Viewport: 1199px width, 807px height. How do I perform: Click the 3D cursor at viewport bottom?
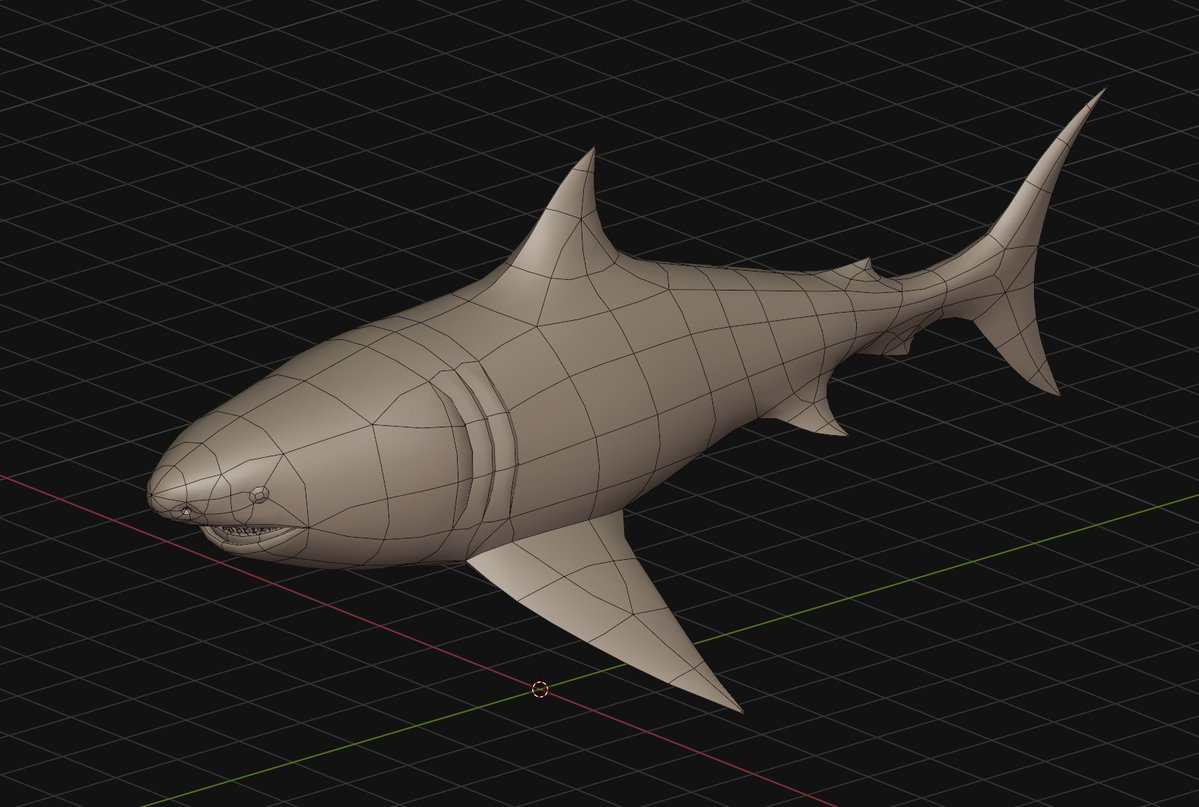540,687
